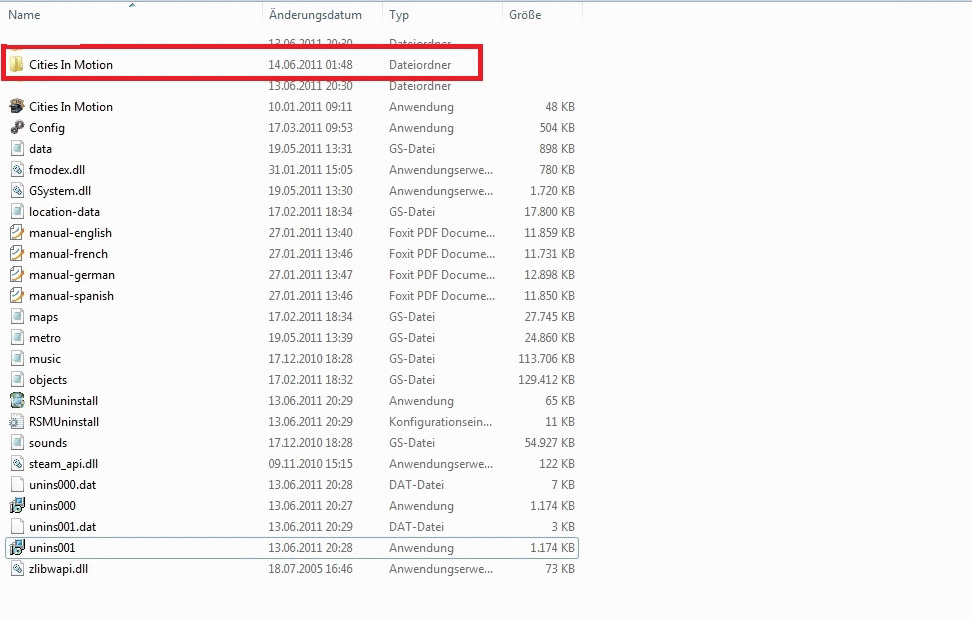Click the unins000 application icon
Screen dimensions: 972x620
17,506
